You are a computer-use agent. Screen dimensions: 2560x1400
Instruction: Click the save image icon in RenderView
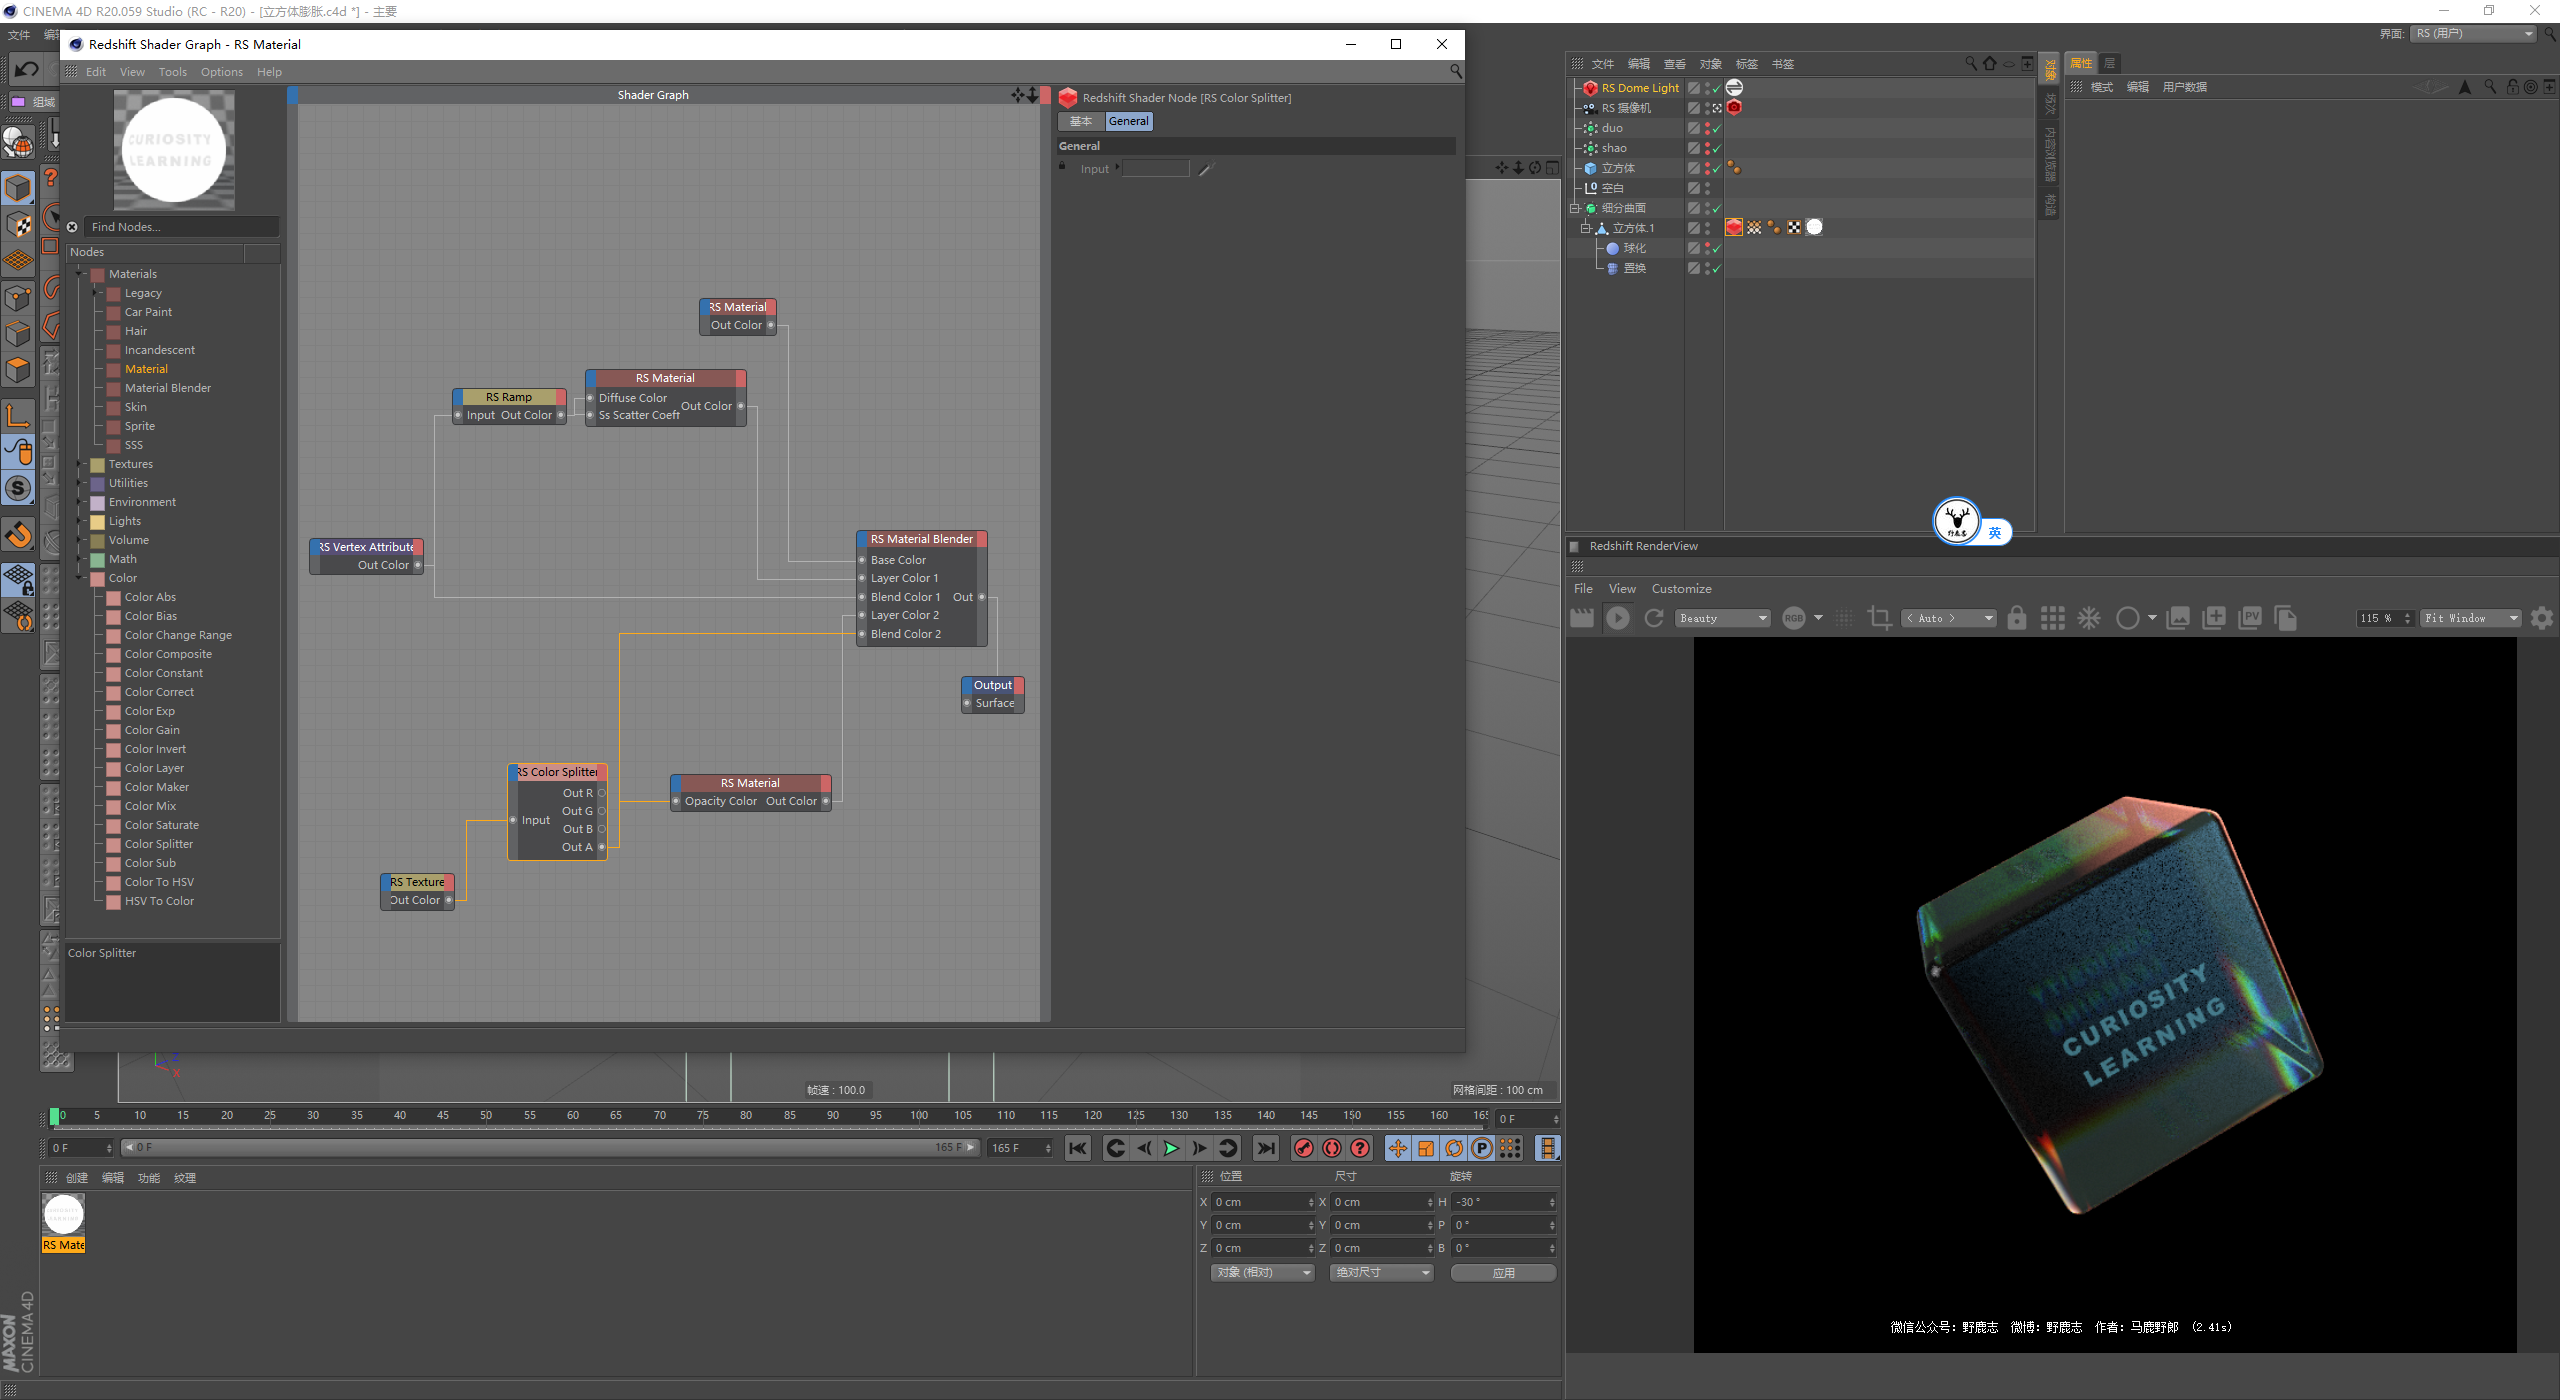tap(2177, 618)
